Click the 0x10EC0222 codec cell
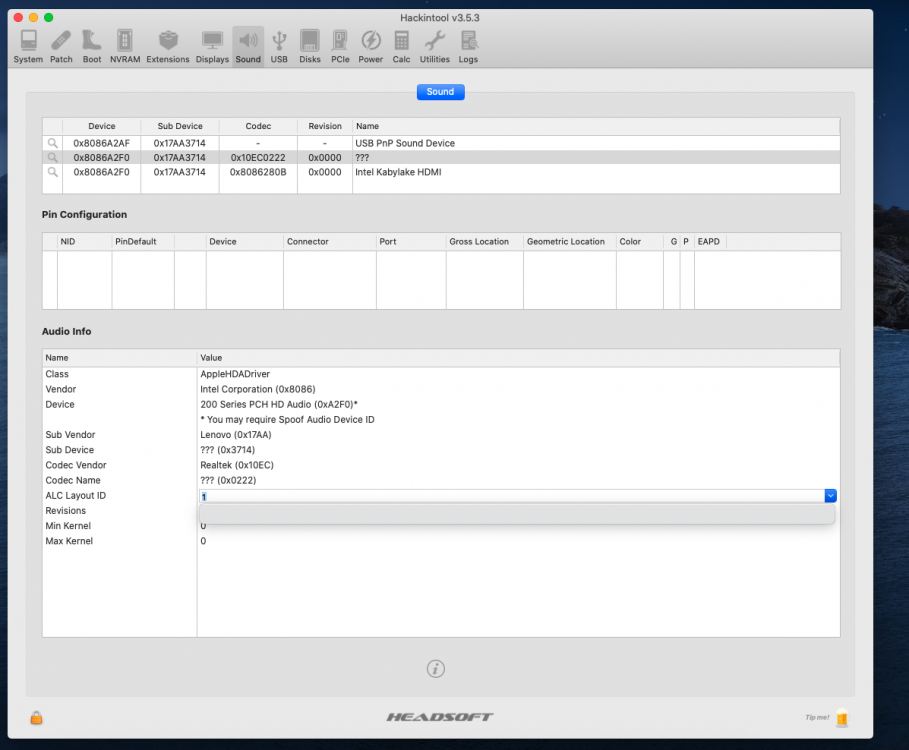This screenshot has height=750, width=909. point(258,157)
